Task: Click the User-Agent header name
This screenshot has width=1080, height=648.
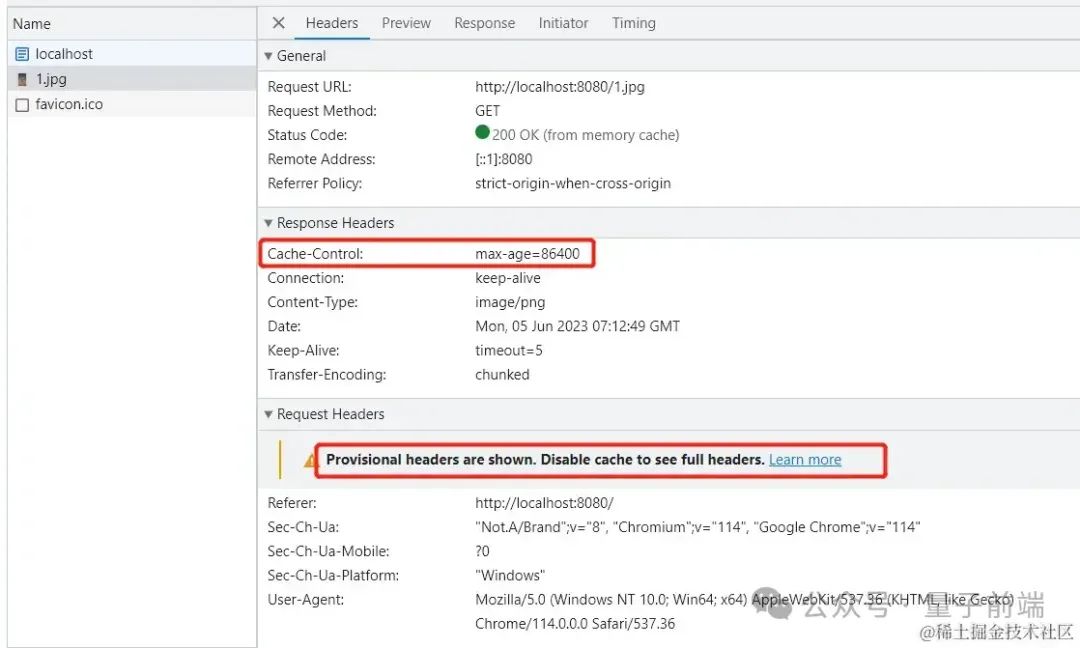Action: [x=306, y=599]
